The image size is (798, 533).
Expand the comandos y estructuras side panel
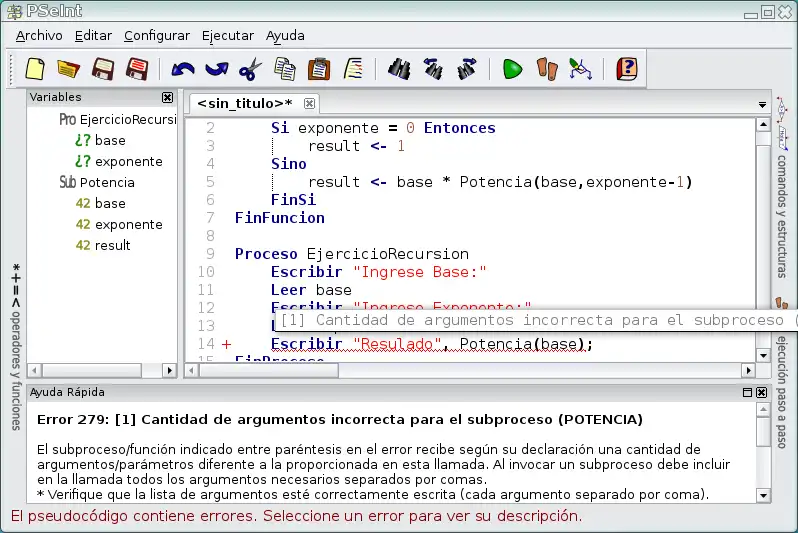coord(782,200)
